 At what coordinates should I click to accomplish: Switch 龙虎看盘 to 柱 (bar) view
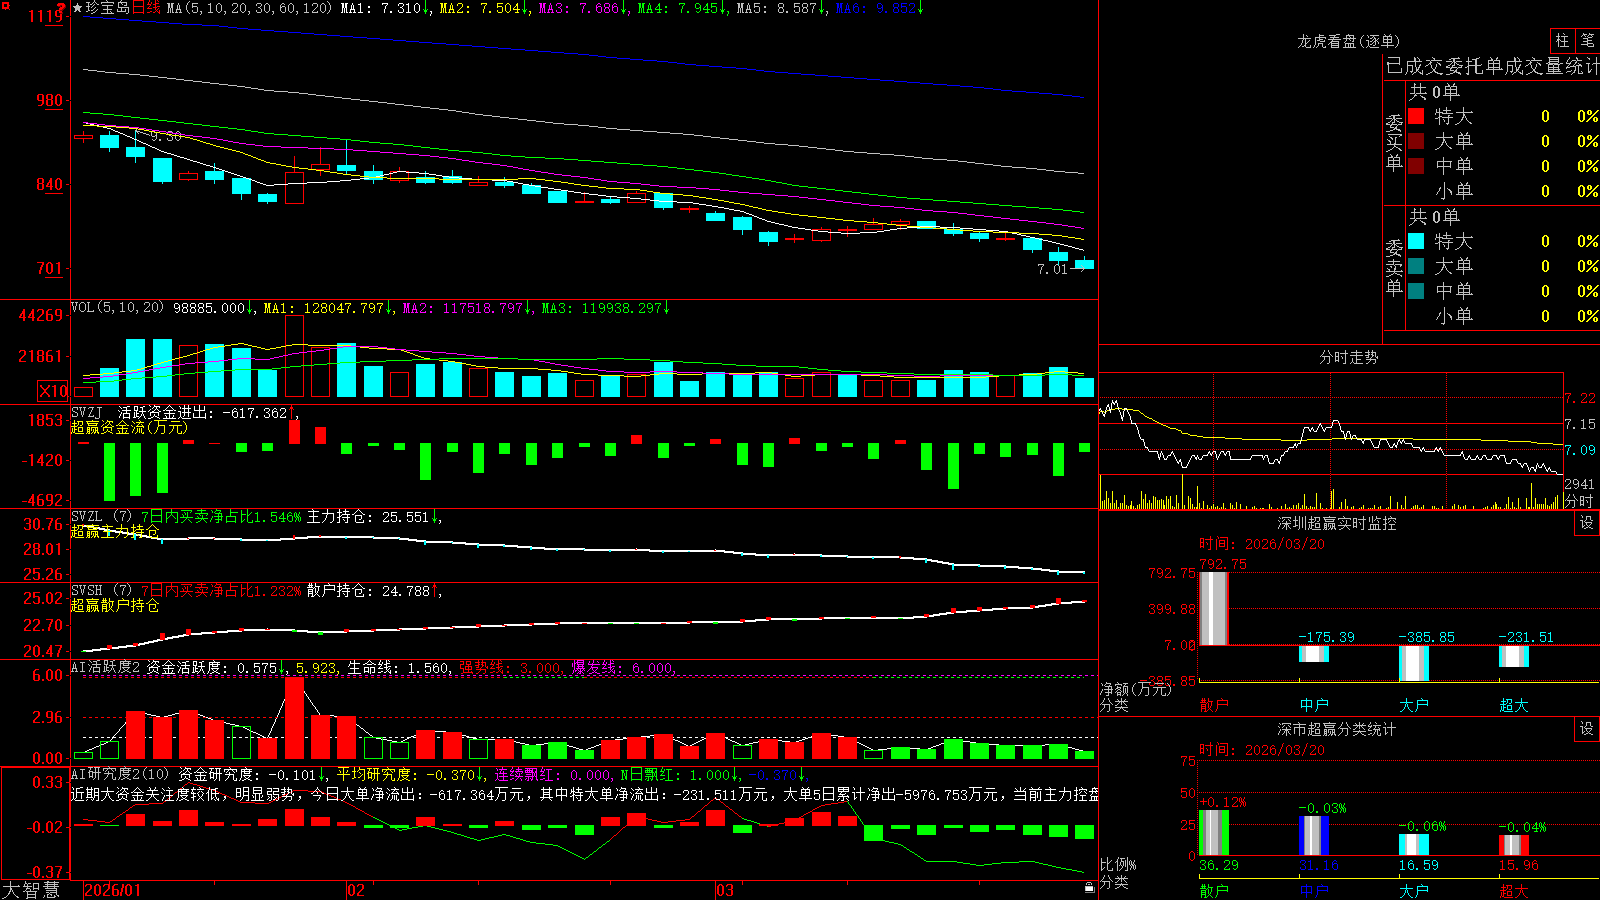(x=1562, y=40)
